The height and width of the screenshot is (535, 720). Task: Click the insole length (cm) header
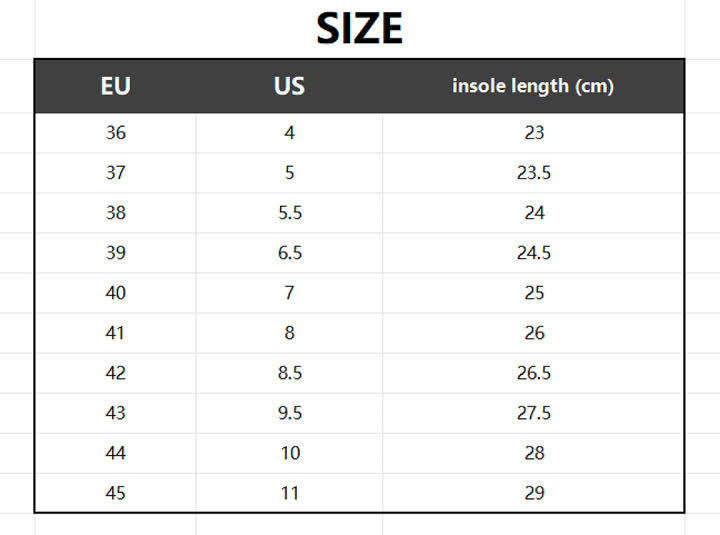coord(533,86)
